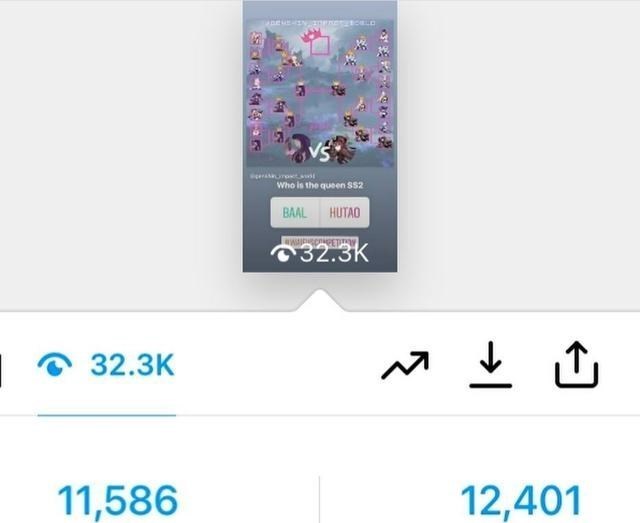Tap the hashtag sticker below the poll

(x=320, y=241)
